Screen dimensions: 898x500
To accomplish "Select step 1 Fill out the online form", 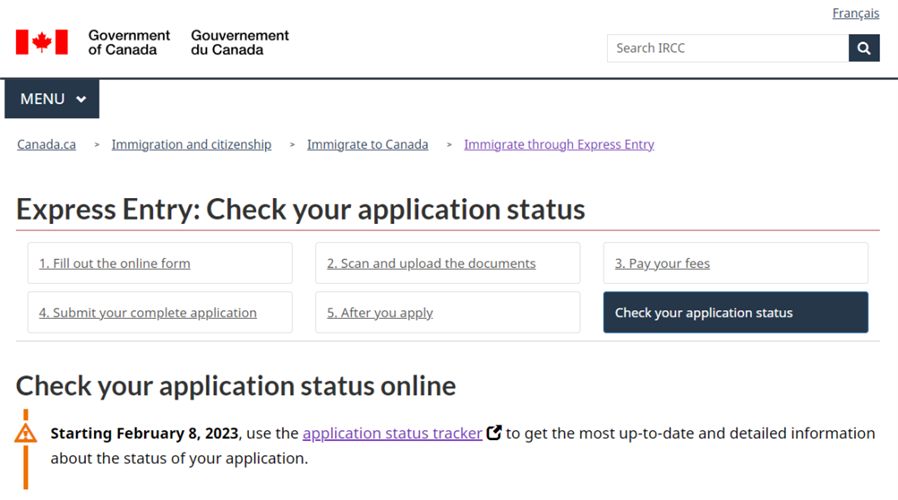I will pos(115,263).
